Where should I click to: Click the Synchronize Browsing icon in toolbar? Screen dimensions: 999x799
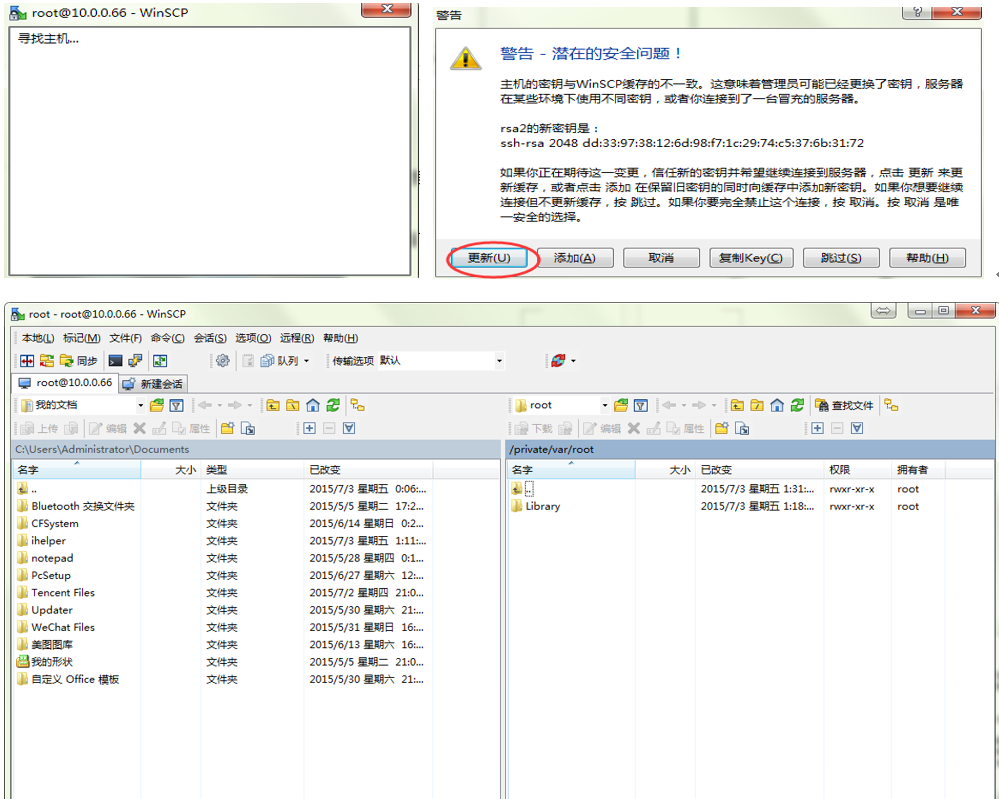coord(47,361)
